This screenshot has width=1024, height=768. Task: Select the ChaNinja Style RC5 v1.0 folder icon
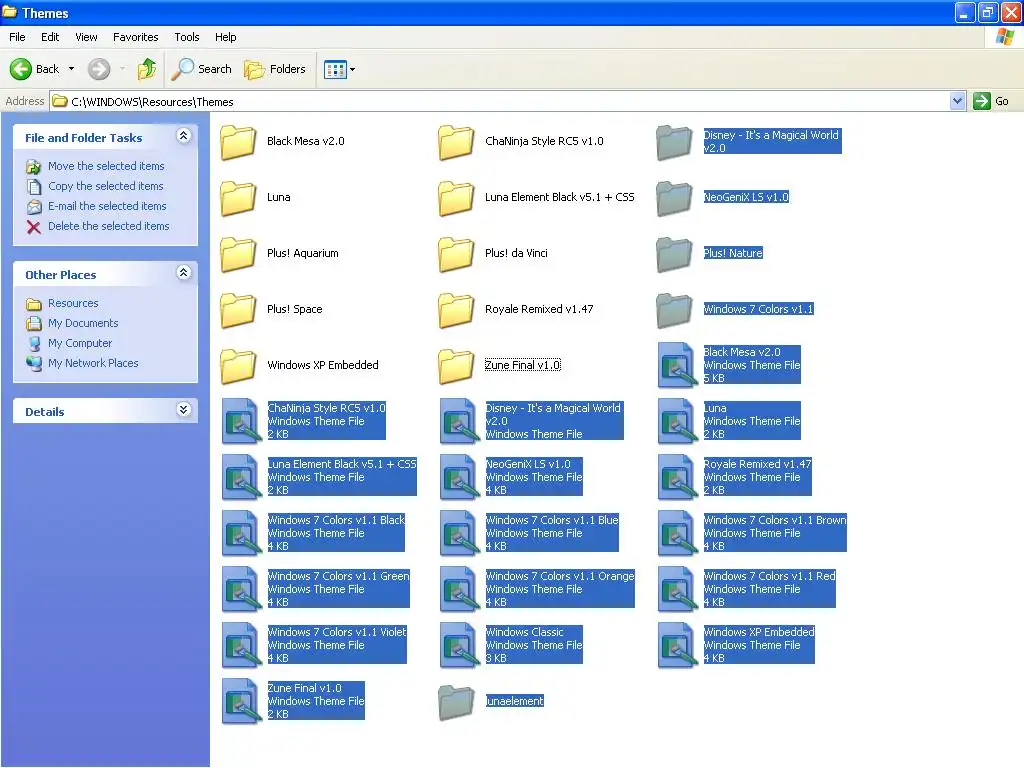click(456, 142)
